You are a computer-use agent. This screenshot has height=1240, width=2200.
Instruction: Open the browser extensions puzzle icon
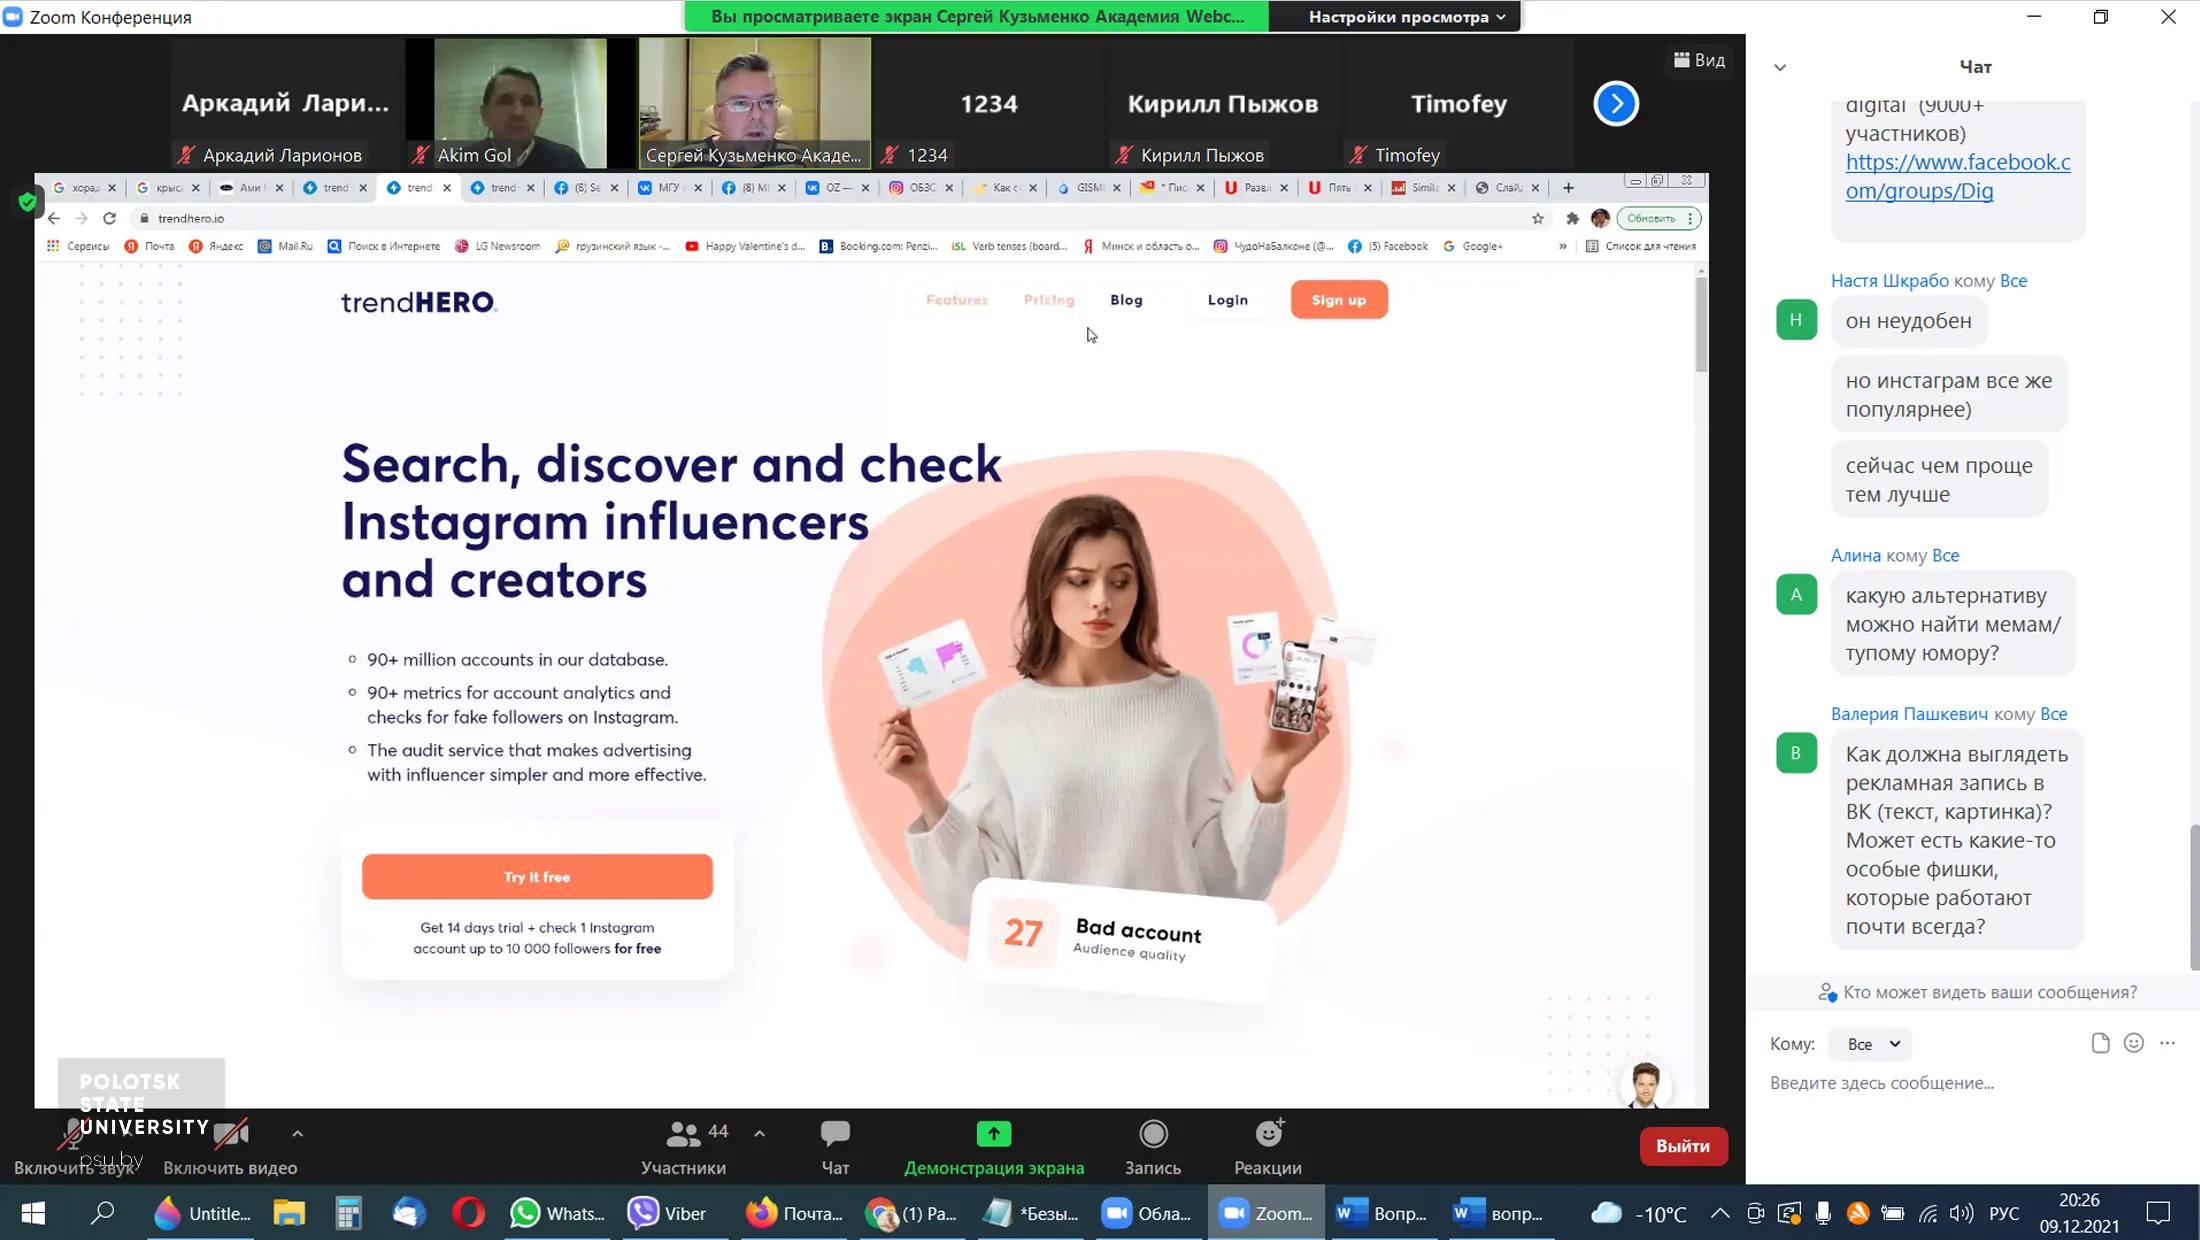click(x=1572, y=218)
